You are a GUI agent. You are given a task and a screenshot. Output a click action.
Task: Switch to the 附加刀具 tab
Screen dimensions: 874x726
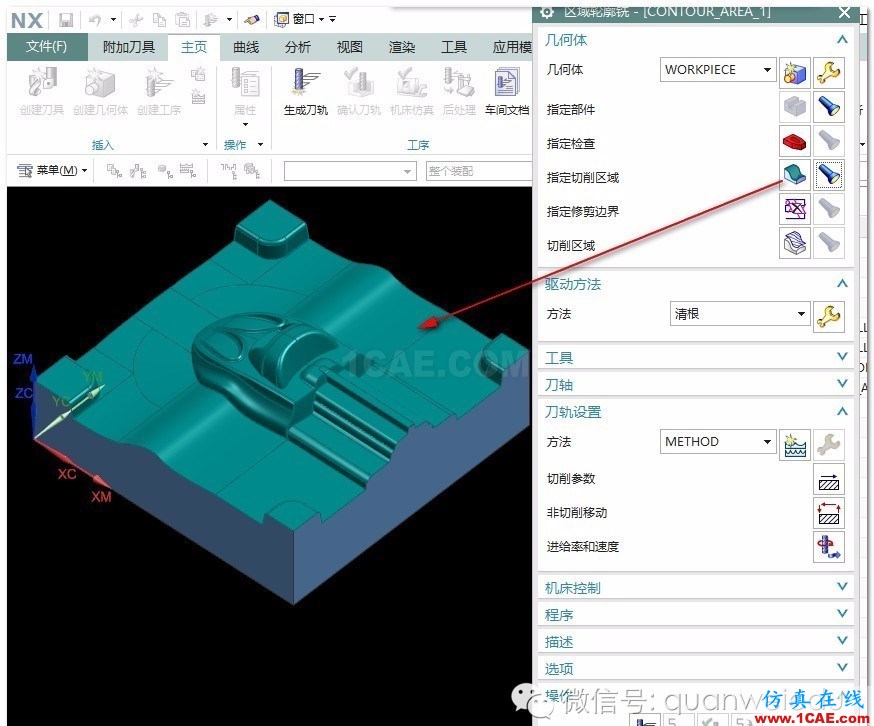click(129, 47)
